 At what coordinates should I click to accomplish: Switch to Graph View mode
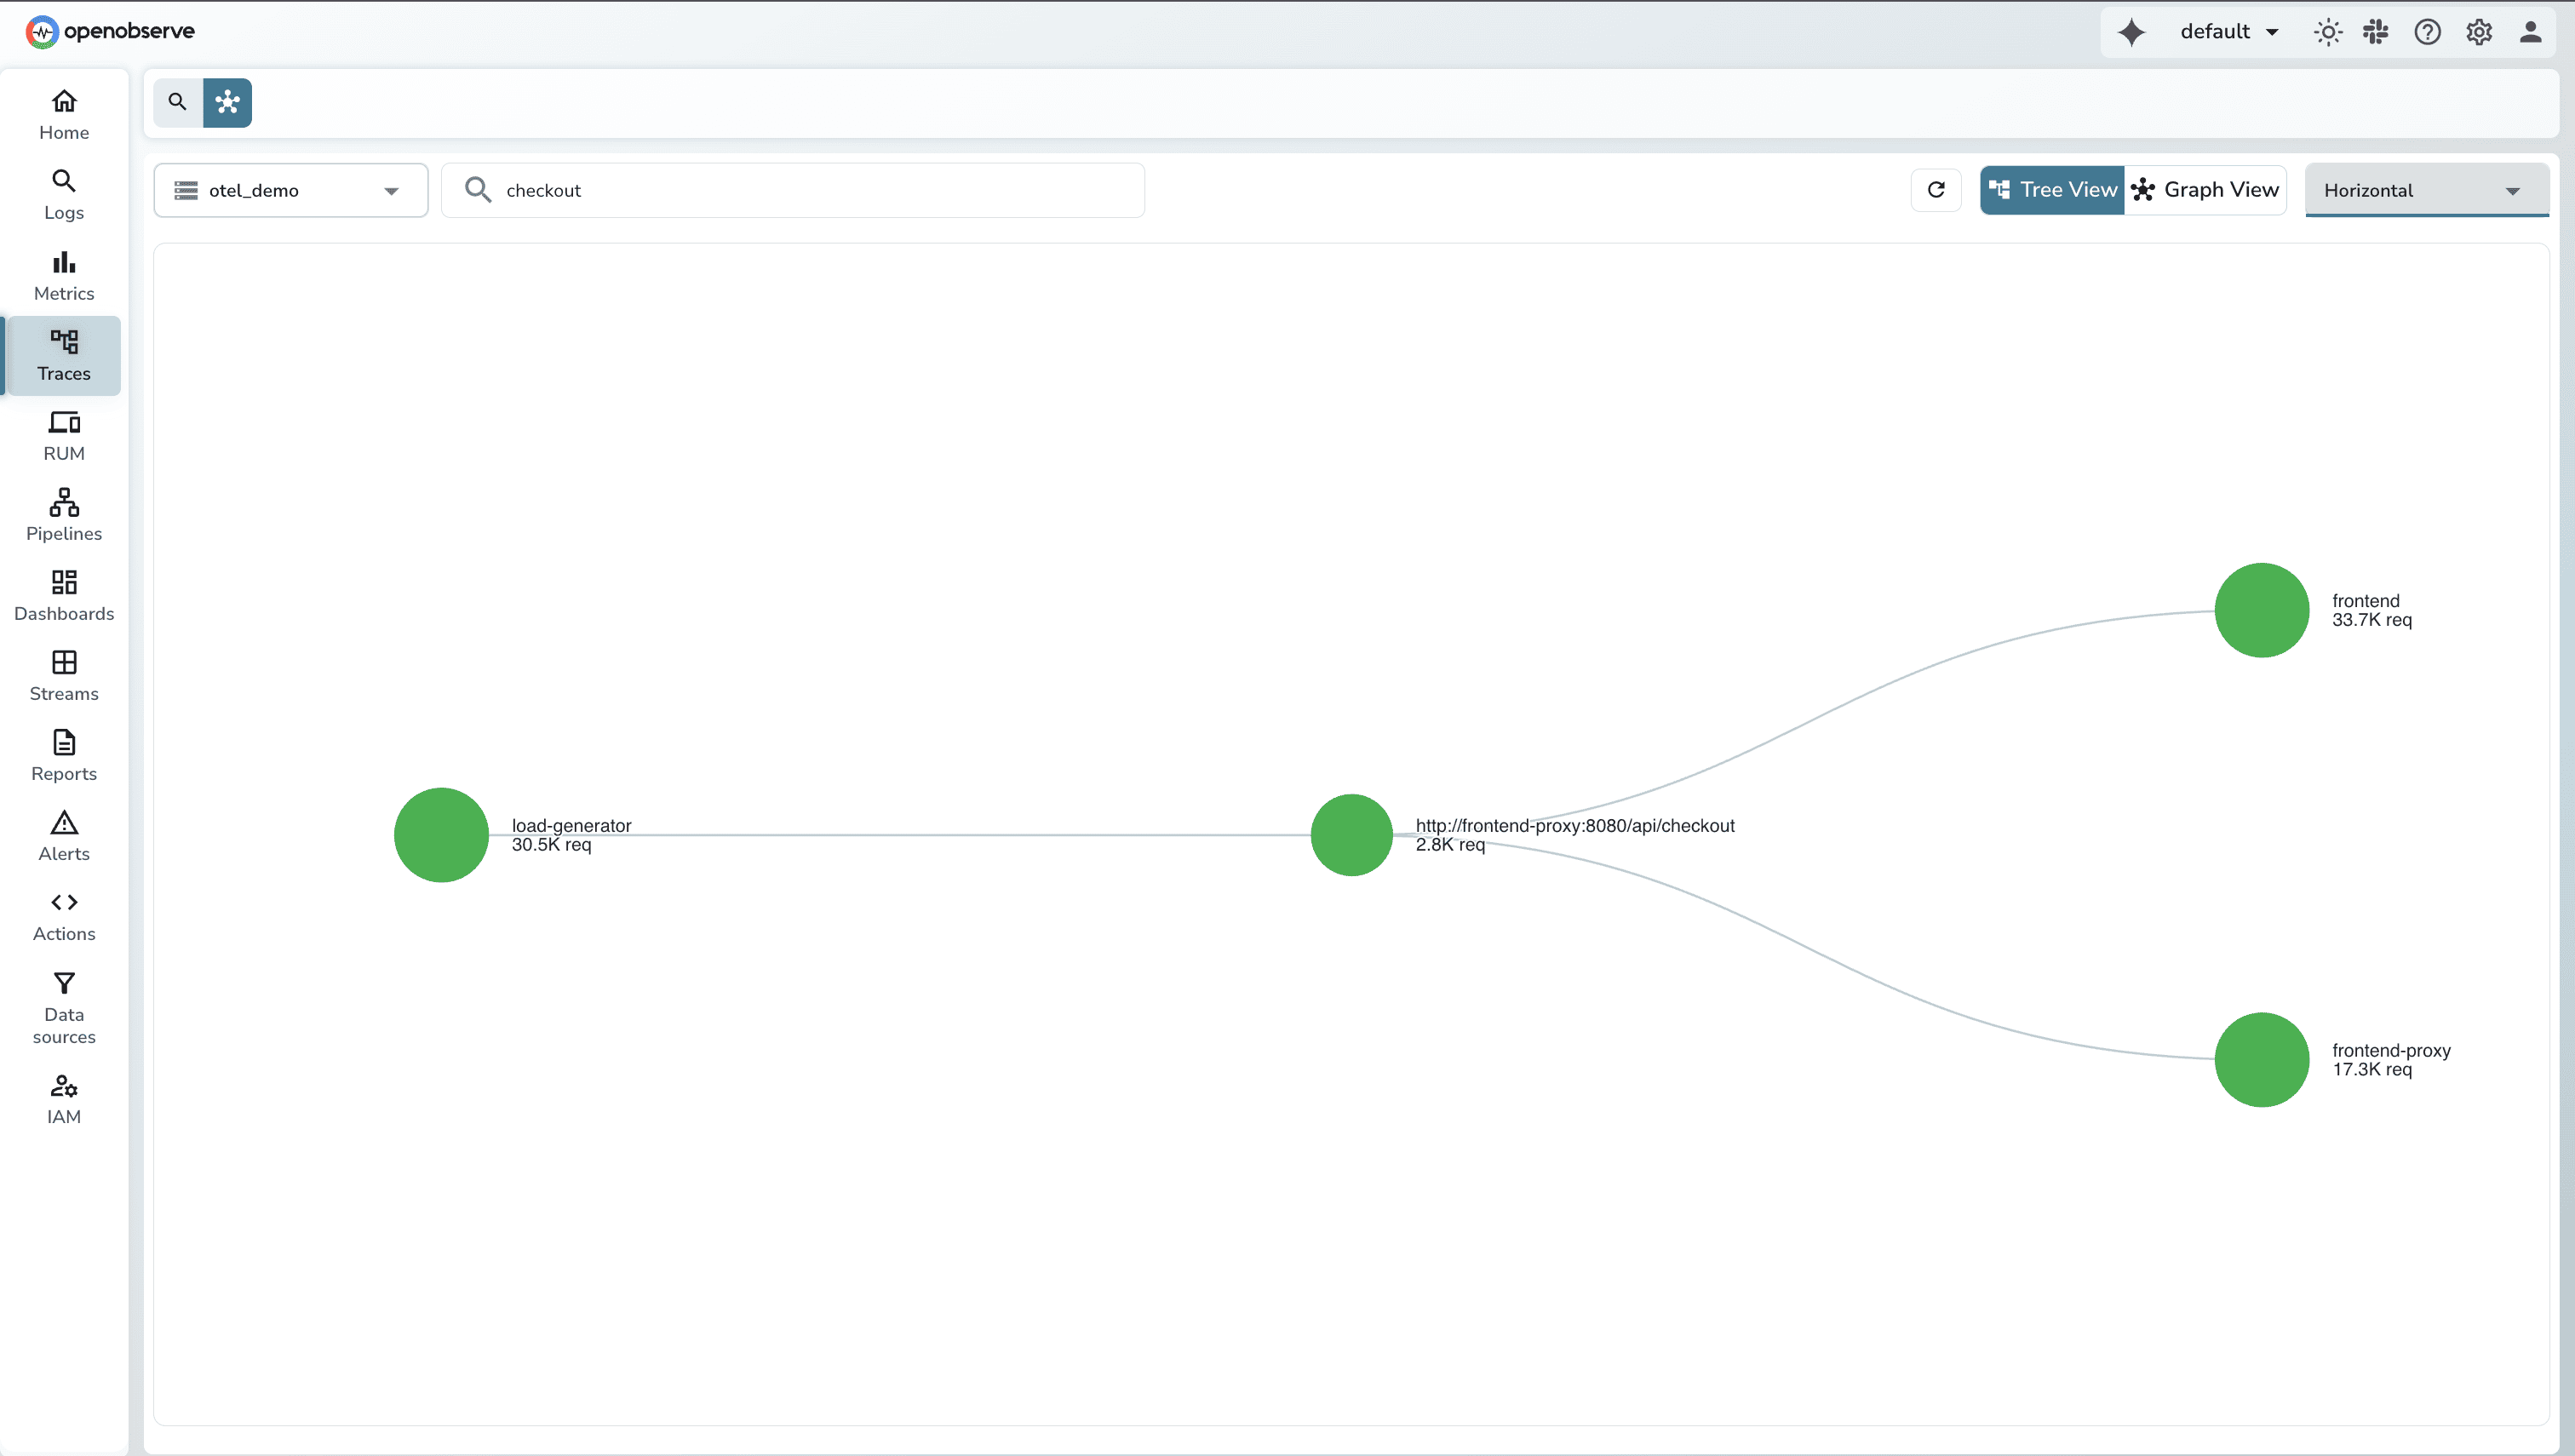pos(2205,189)
